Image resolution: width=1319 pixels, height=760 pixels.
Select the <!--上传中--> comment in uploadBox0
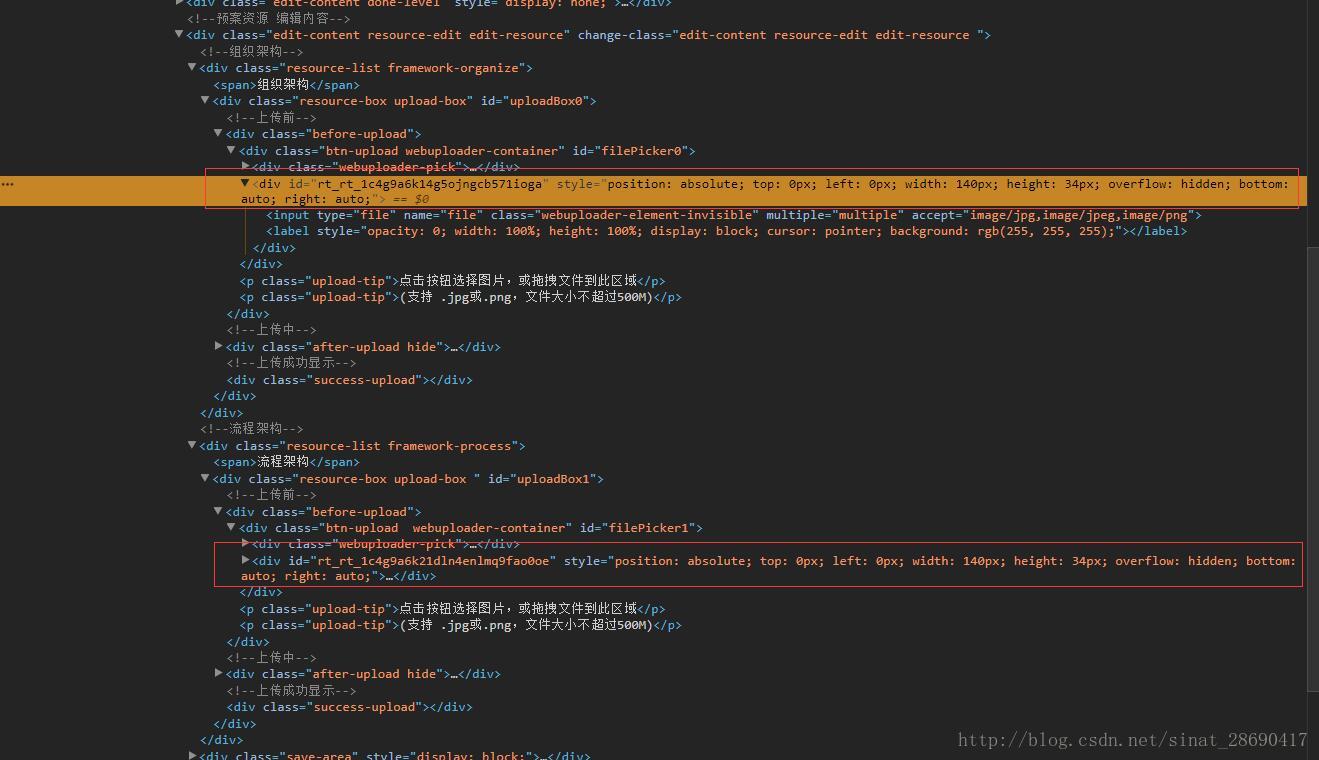click(271, 330)
